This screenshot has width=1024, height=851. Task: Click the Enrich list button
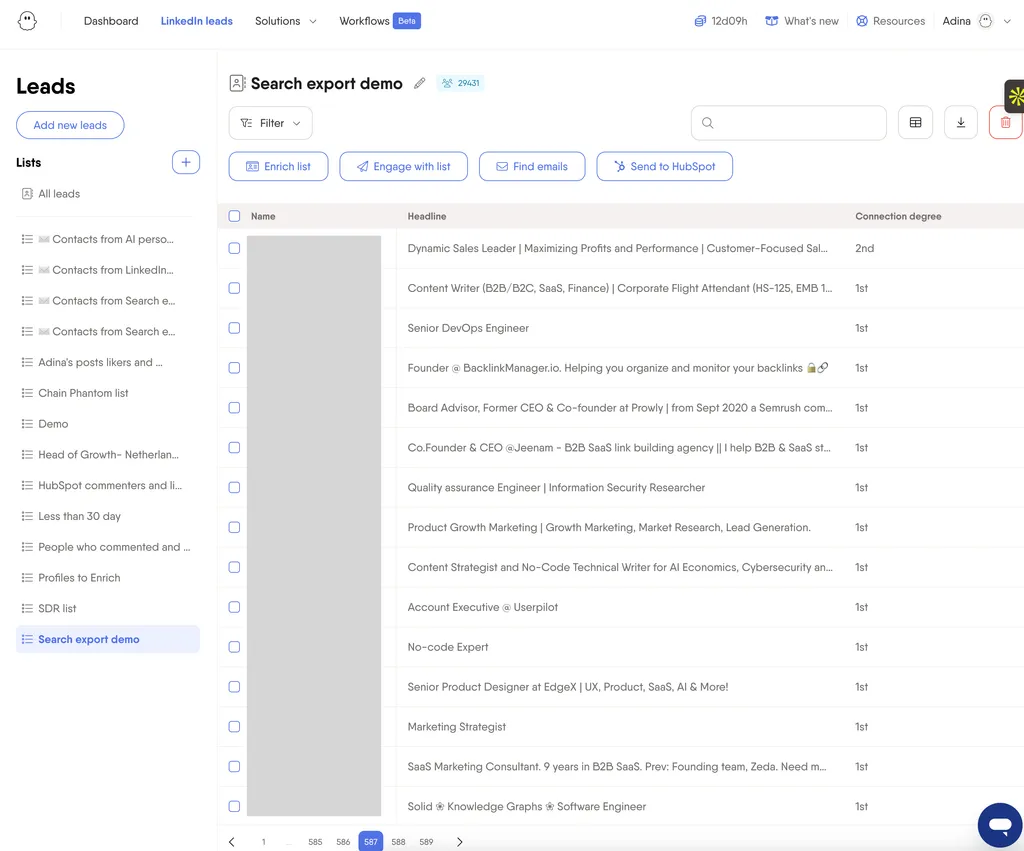[279, 167]
